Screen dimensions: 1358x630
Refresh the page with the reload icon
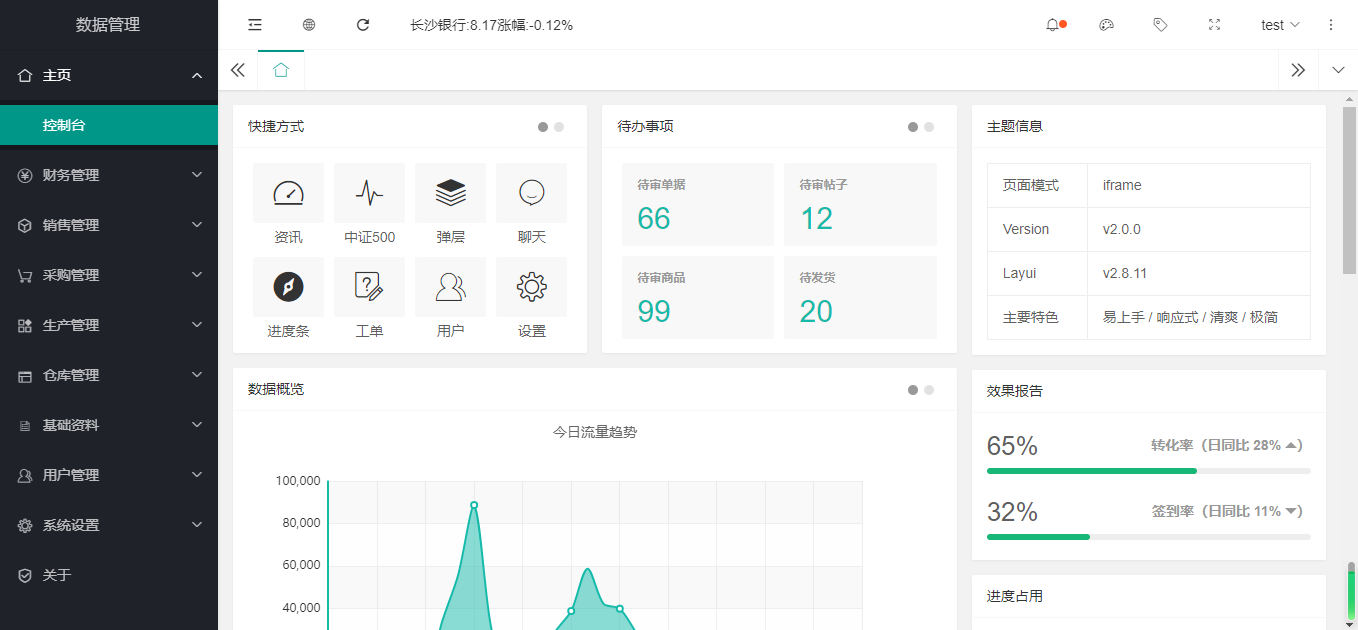coord(363,25)
